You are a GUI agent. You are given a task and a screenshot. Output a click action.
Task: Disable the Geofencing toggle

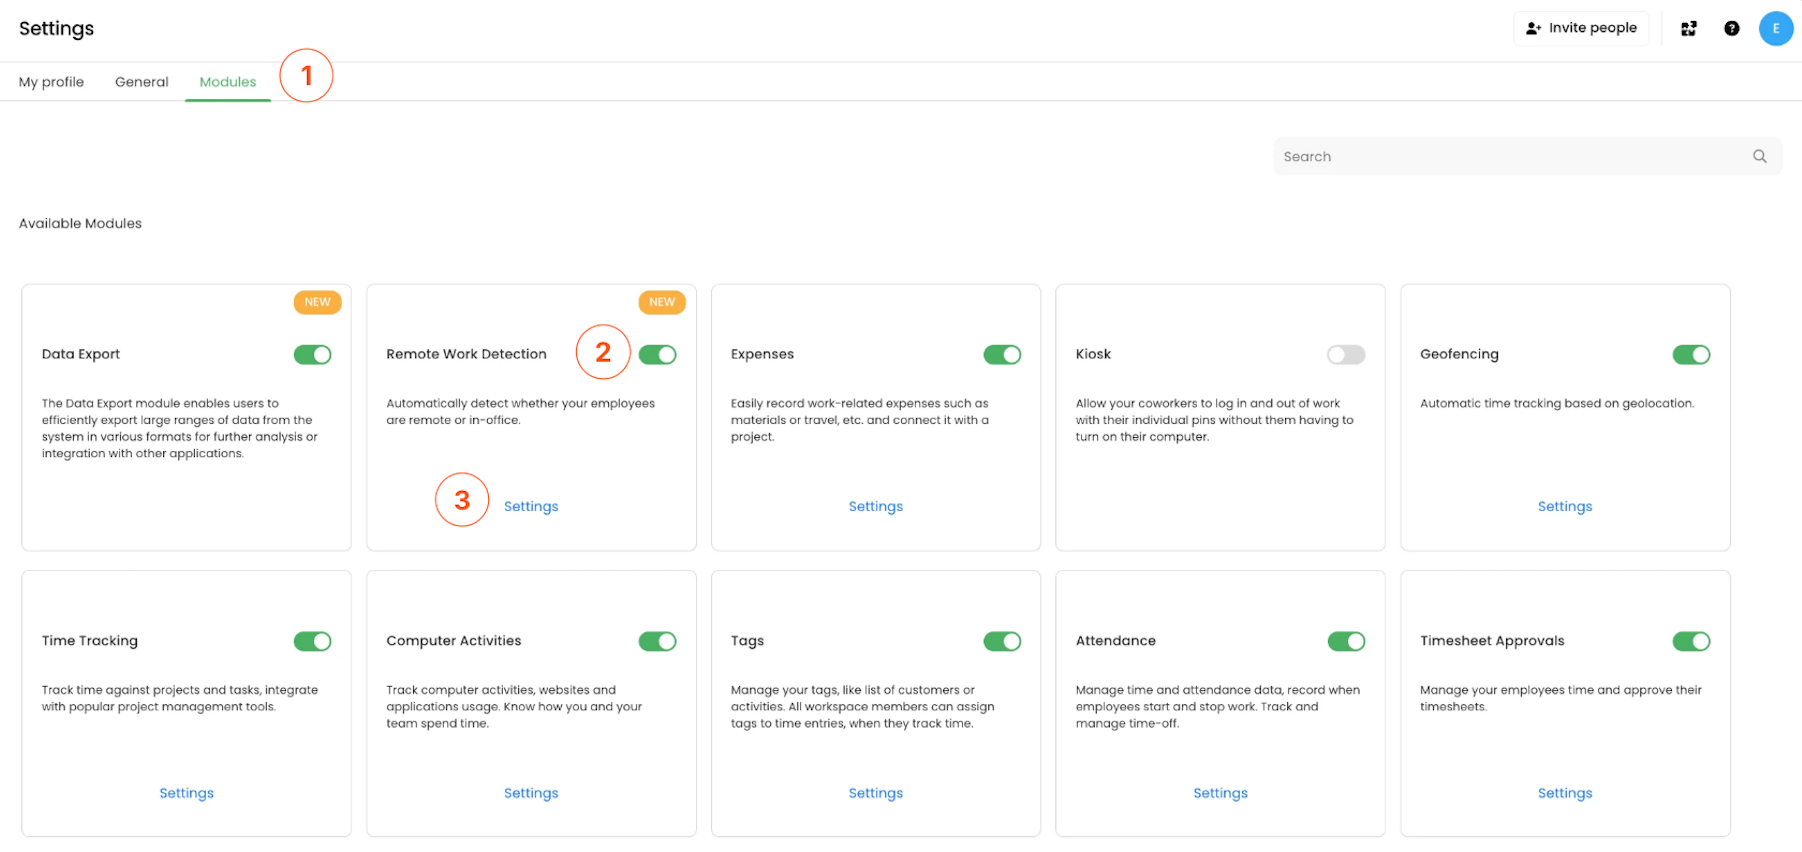click(1690, 354)
